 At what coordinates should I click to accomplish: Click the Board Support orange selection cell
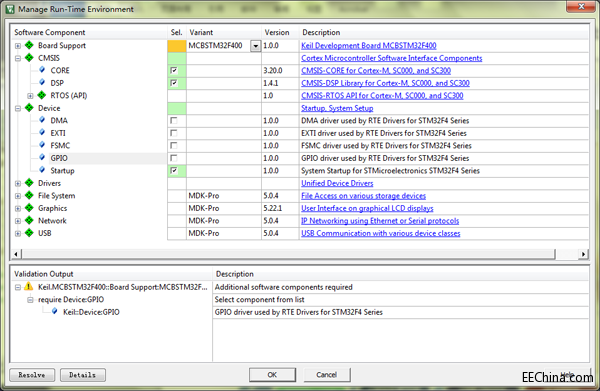coord(177,46)
